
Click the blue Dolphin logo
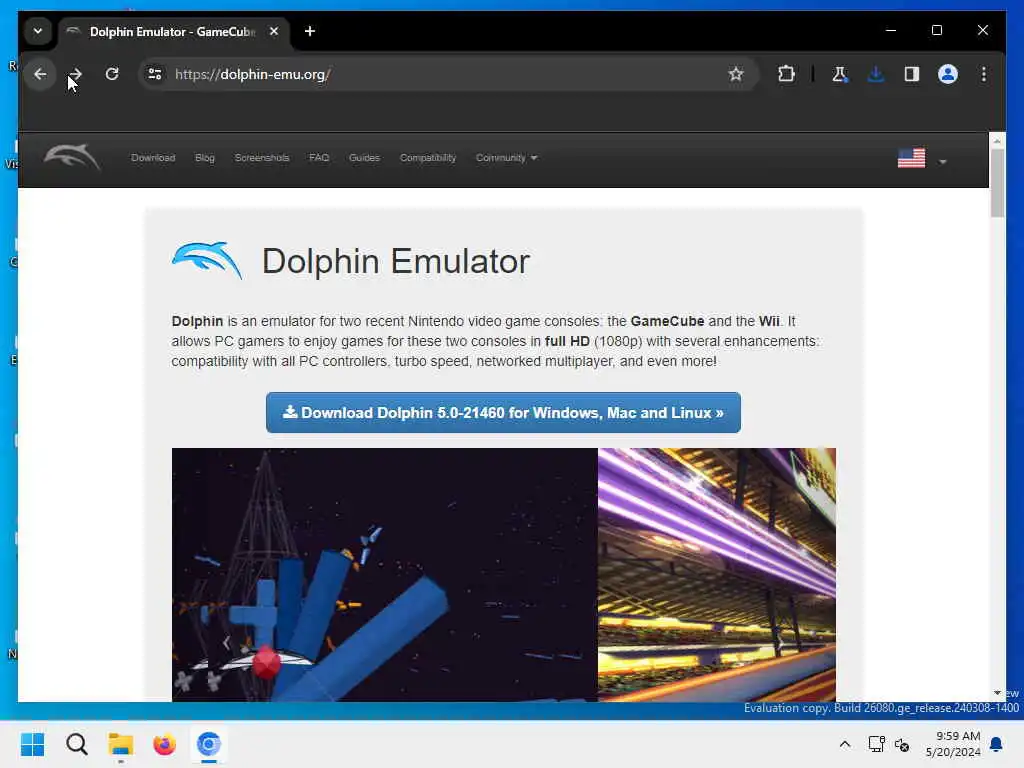click(206, 261)
